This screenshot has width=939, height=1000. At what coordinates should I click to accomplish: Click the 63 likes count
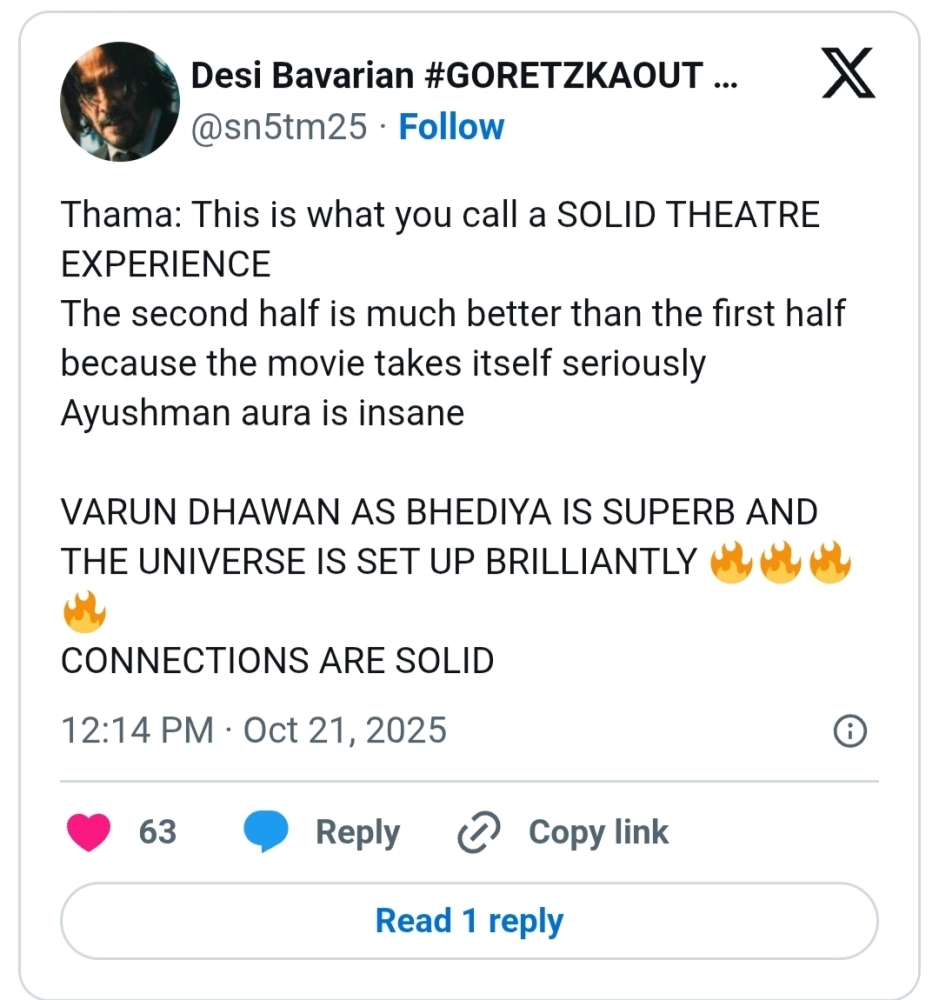click(x=157, y=832)
